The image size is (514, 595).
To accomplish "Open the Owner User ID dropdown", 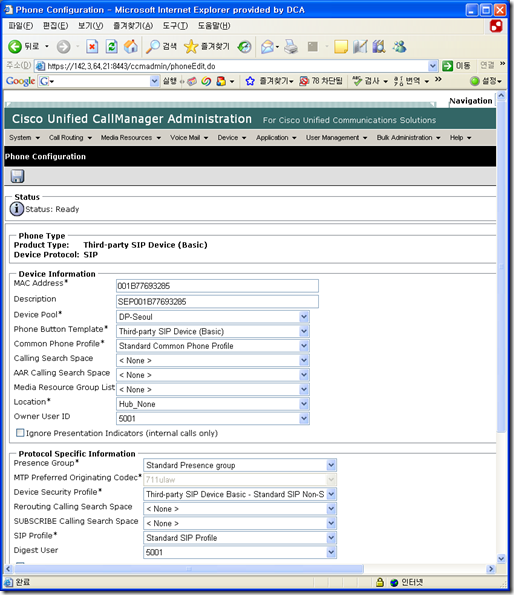I will (x=303, y=418).
